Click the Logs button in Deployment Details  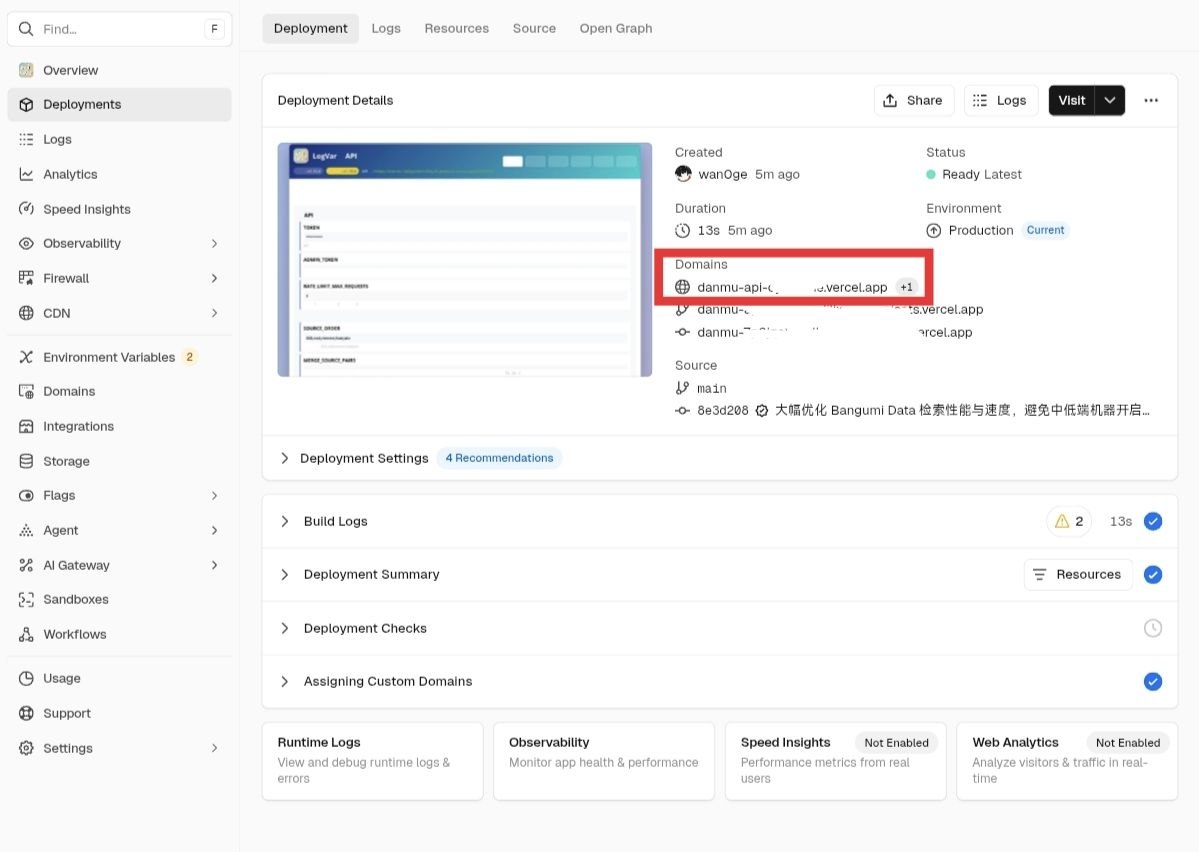click(x=1001, y=100)
